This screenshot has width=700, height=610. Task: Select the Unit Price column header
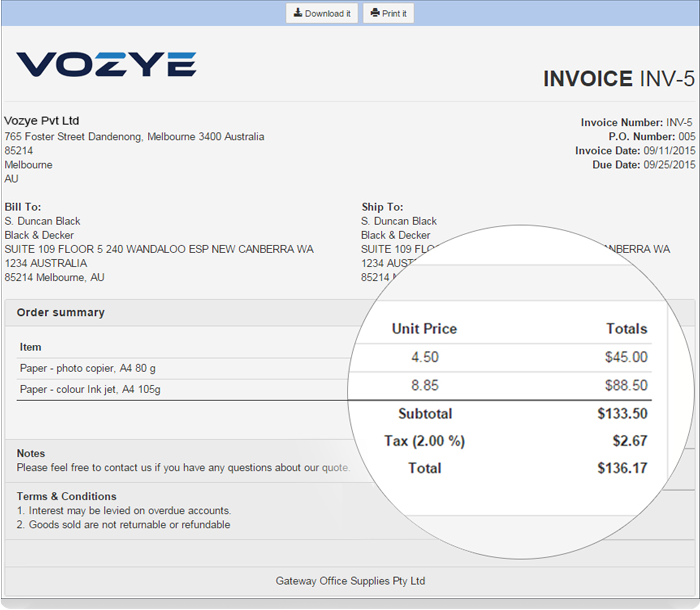click(x=425, y=329)
